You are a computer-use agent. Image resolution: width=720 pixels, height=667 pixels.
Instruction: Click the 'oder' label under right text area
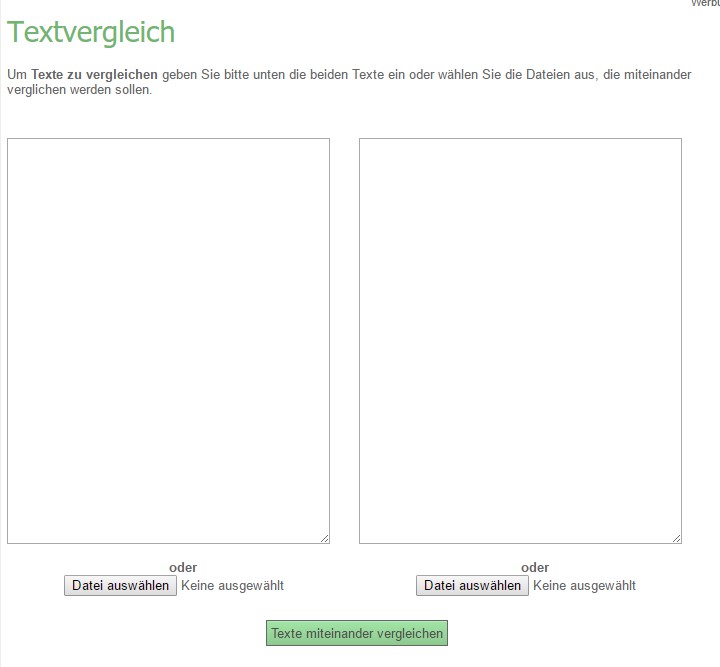[x=535, y=567]
